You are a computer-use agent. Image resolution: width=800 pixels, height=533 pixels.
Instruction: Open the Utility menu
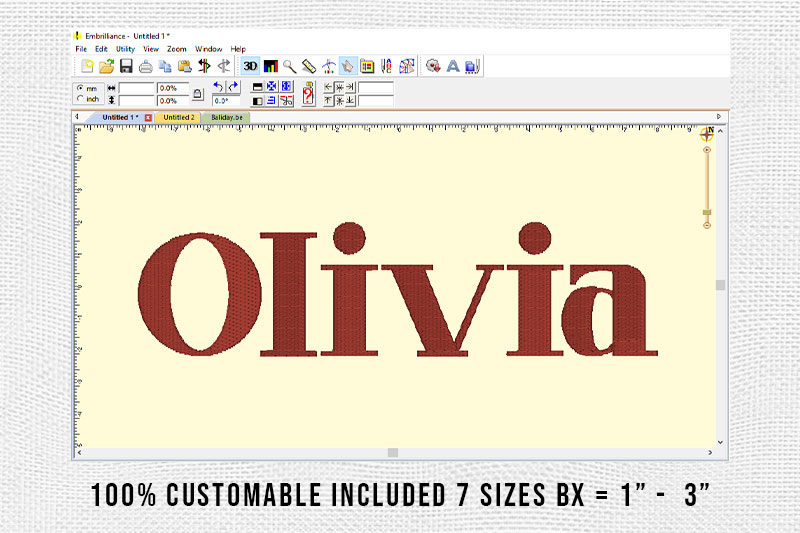pos(125,49)
